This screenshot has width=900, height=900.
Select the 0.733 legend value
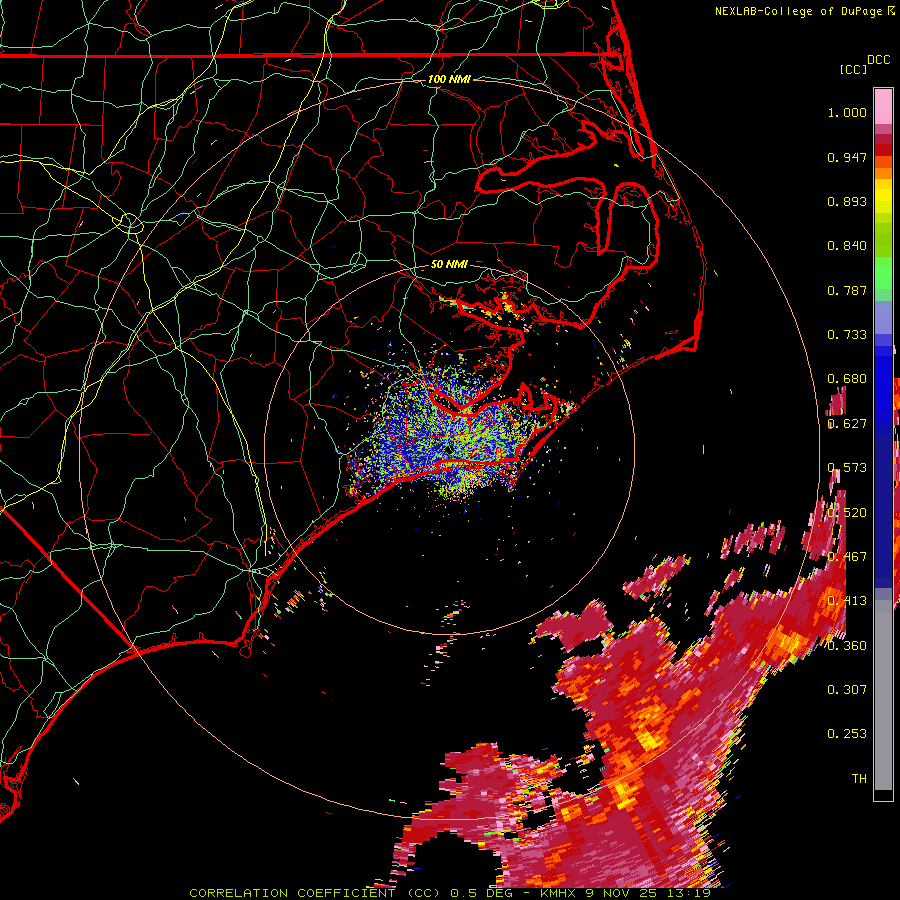click(x=847, y=335)
